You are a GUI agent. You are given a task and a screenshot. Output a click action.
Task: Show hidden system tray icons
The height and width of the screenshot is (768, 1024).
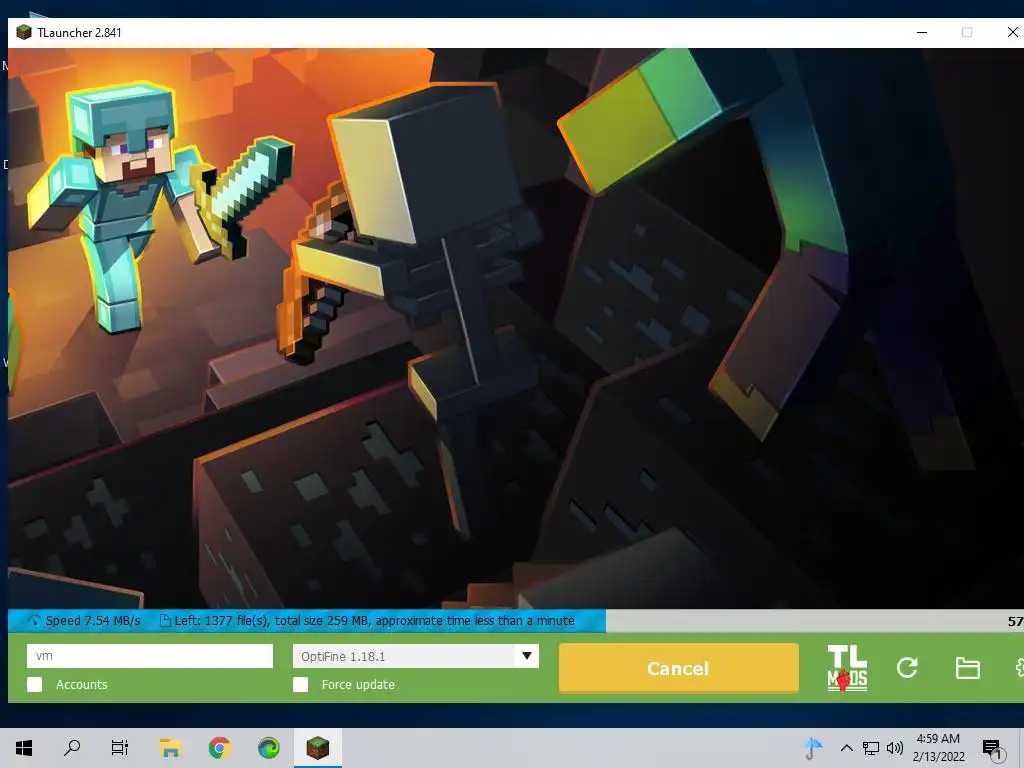846,748
